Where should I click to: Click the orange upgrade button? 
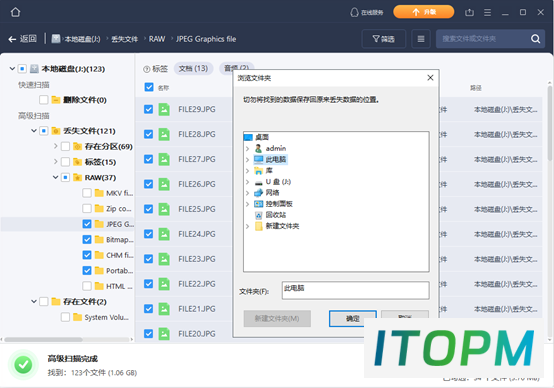pos(424,12)
